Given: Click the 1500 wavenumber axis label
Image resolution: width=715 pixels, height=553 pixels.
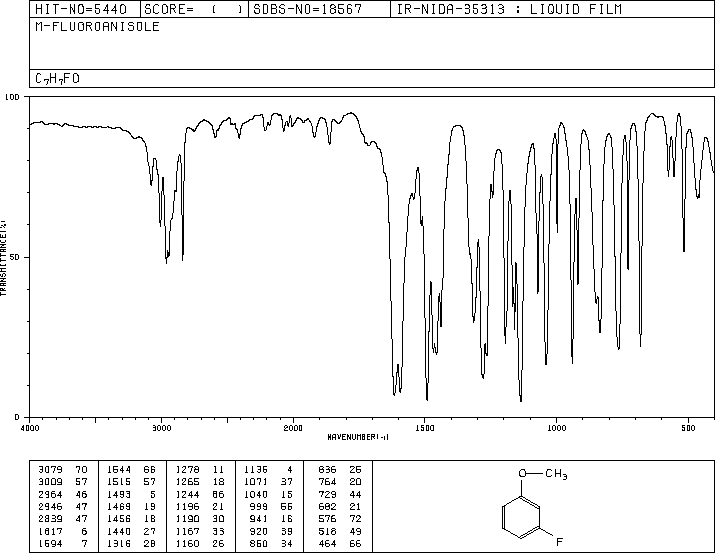Looking at the screenshot, I should 425,428.
